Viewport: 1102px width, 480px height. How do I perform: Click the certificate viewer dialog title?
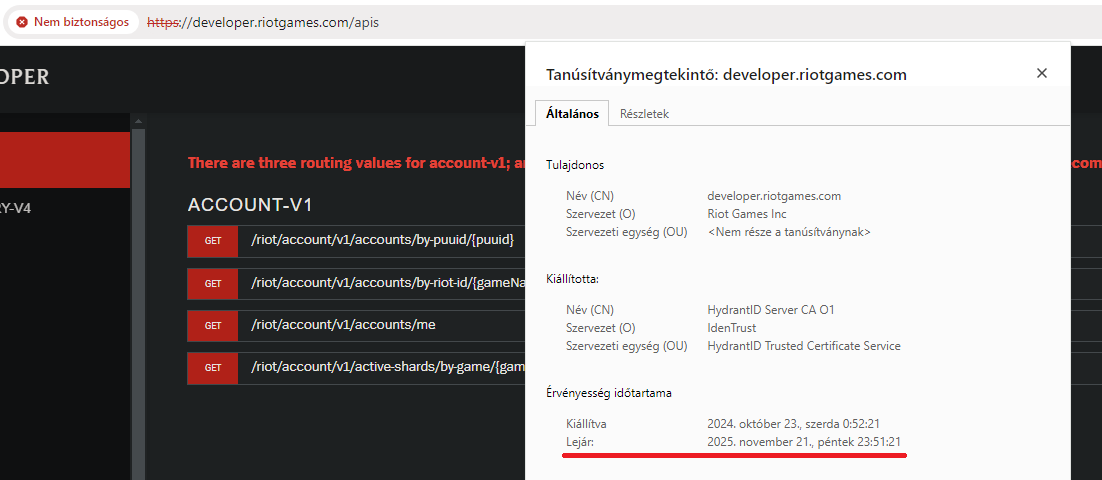[727, 74]
